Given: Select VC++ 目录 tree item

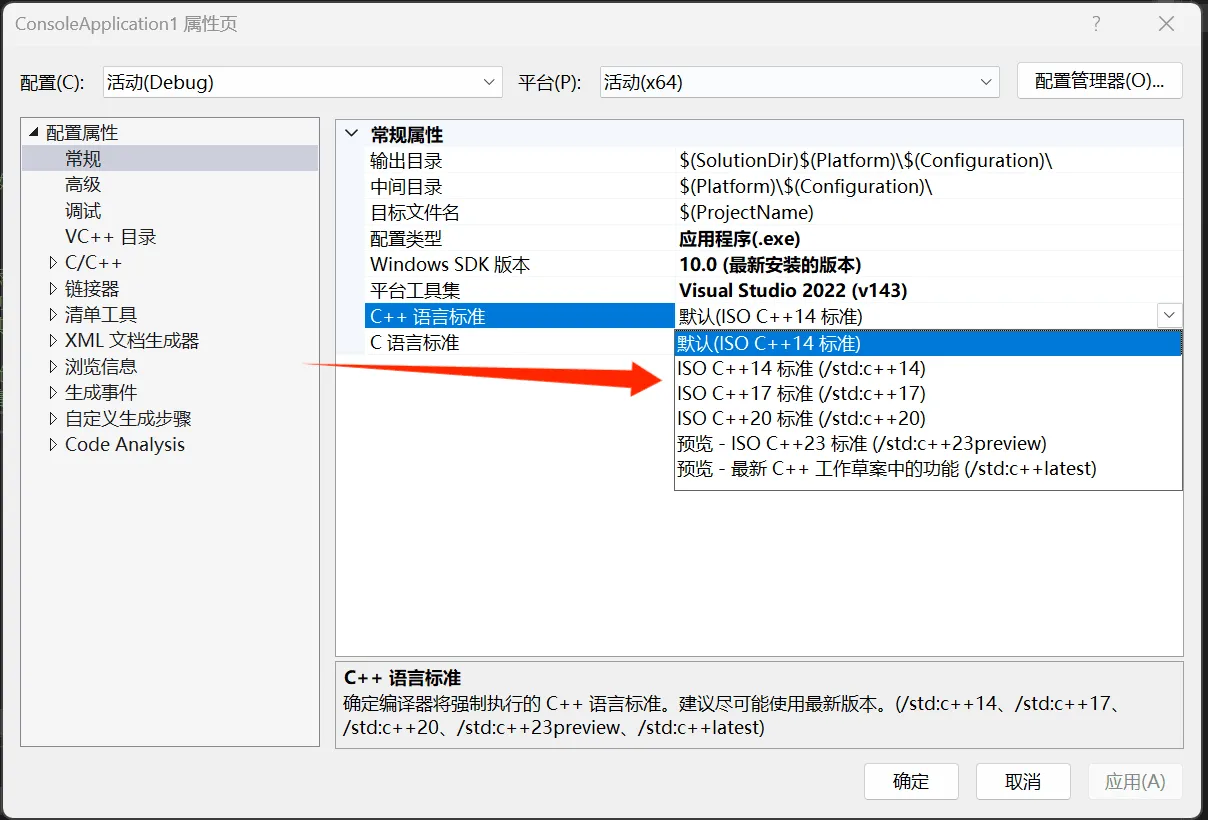Looking at the screenshot, I should click(110, 237).
